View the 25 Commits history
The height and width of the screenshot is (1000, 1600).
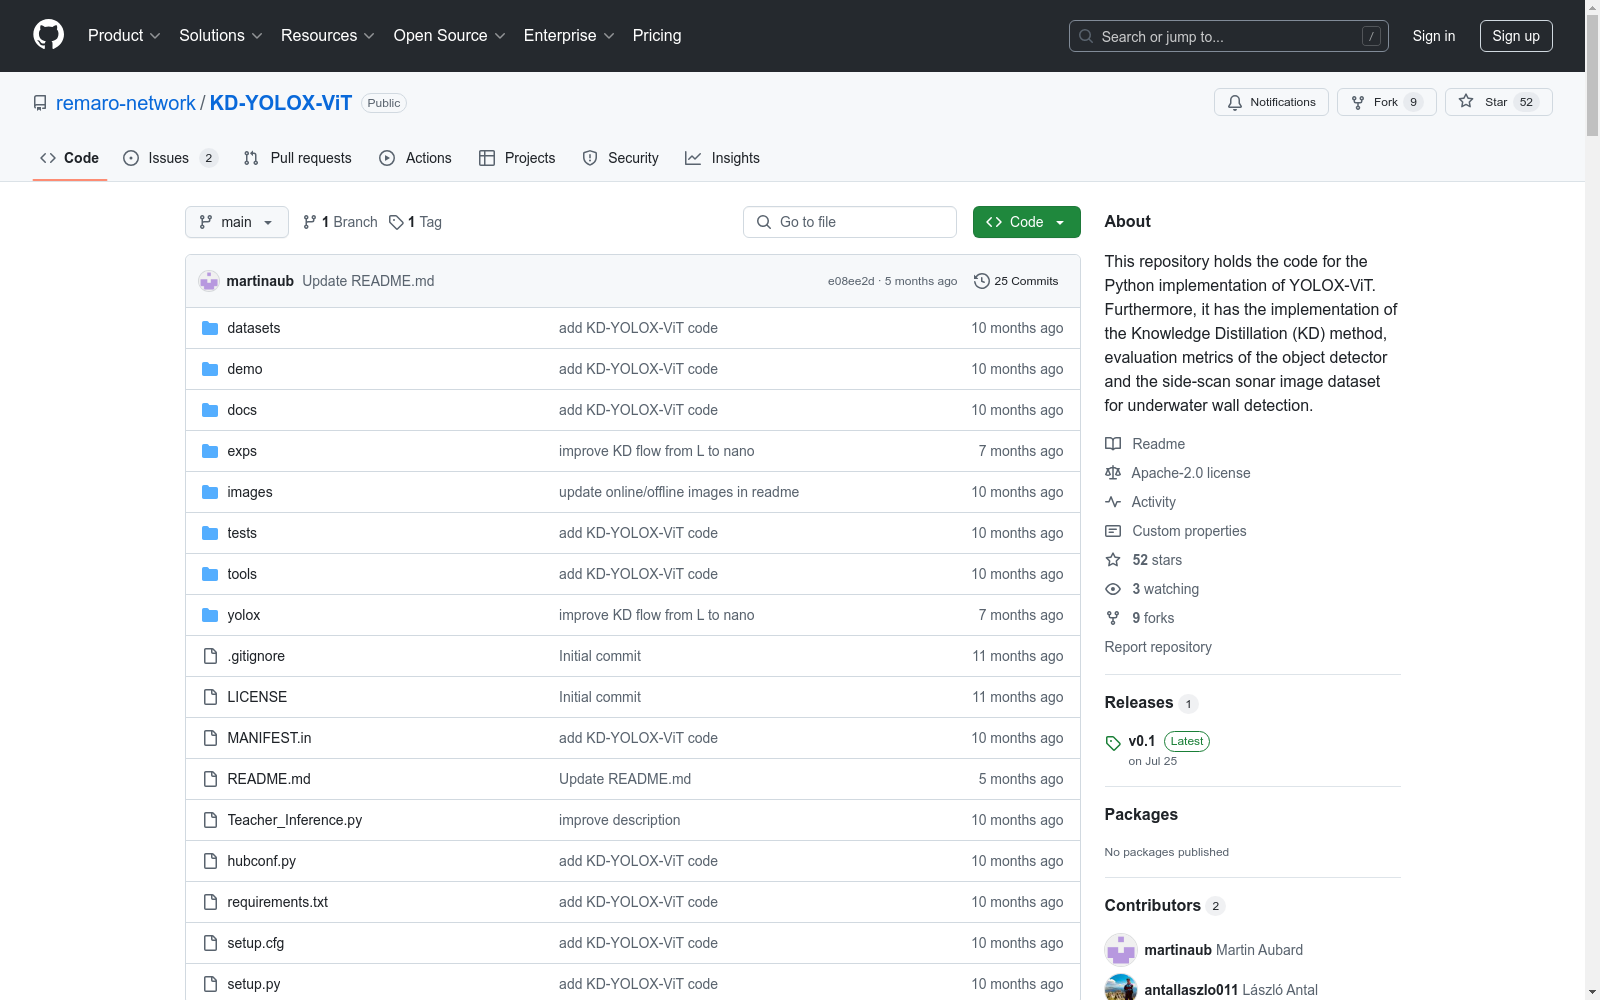pos(1016,281)
